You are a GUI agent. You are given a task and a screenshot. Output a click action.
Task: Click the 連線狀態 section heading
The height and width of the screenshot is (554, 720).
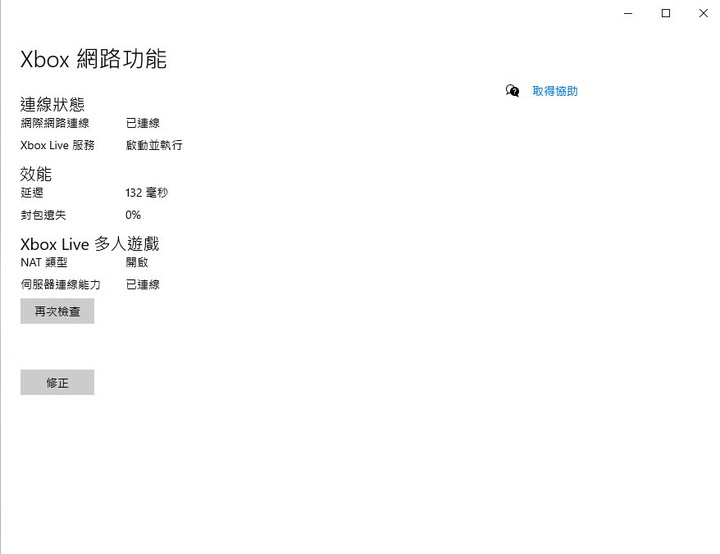point(52,104)
